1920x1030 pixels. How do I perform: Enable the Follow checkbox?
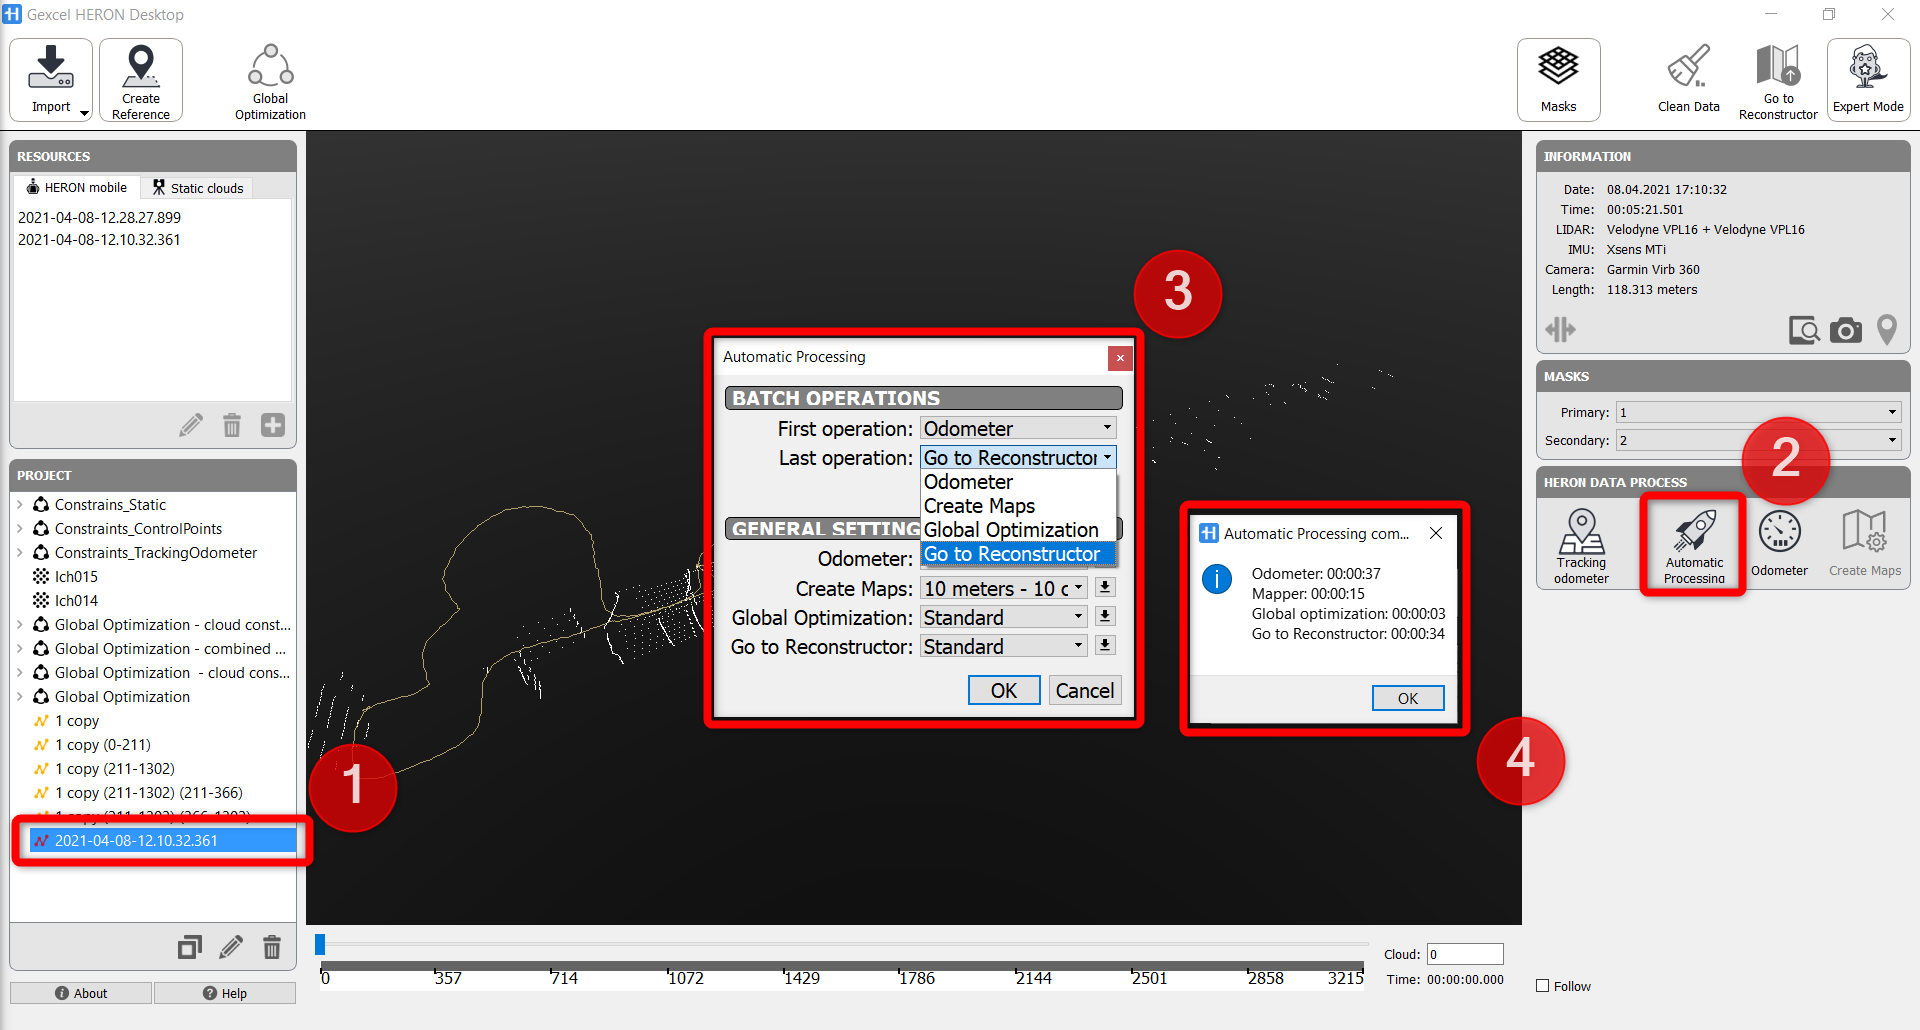coord(1543,986)
